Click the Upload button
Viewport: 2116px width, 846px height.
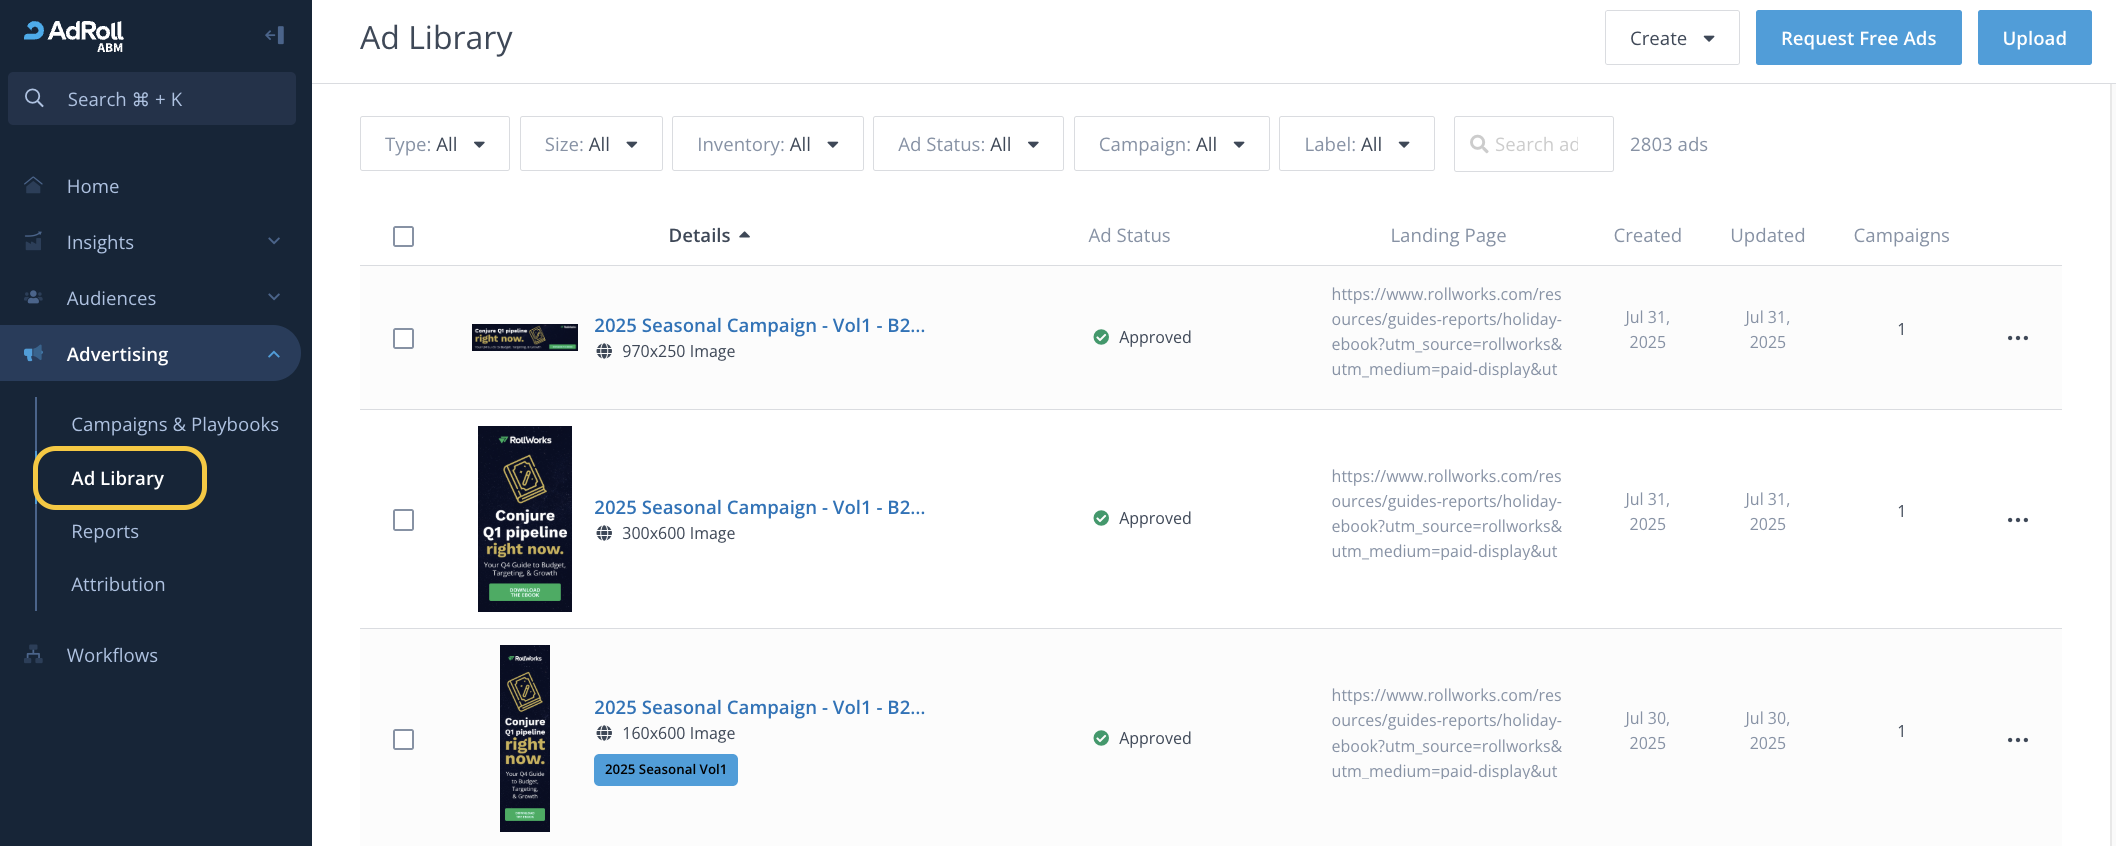tap(2034, 38)
